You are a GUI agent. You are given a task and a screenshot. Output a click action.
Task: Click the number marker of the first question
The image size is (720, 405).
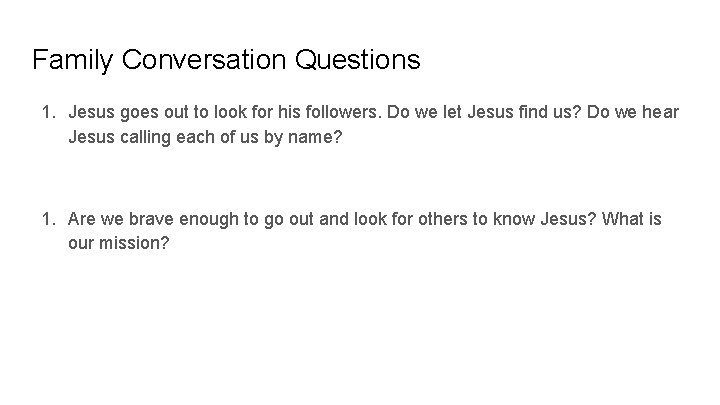pos(47,113)
